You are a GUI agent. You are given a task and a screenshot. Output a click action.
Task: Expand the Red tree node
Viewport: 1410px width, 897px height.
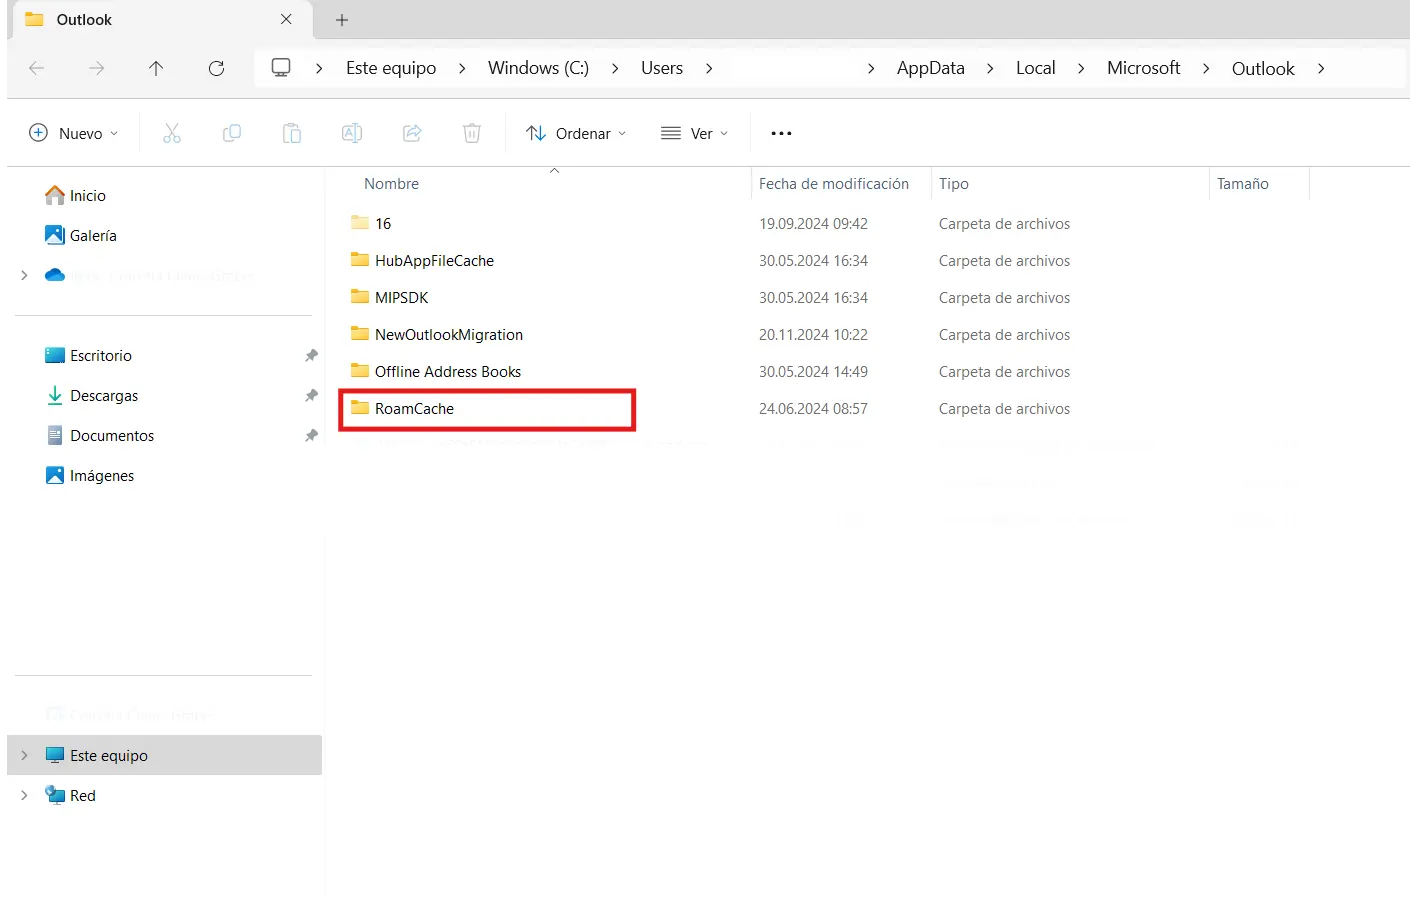[x=24, y=795]
